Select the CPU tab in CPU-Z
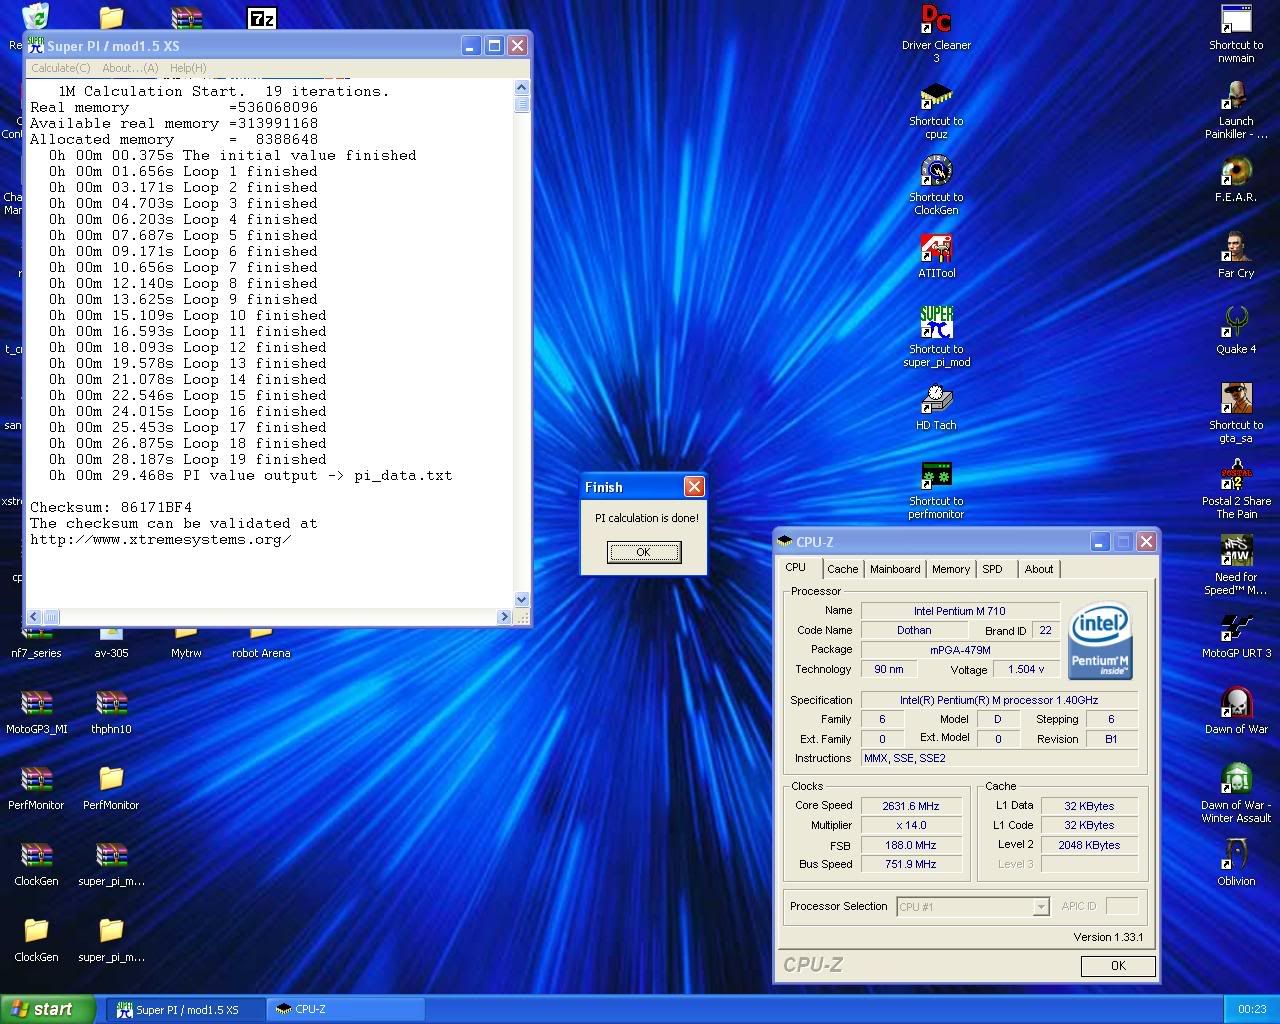 tap(796, 567)
